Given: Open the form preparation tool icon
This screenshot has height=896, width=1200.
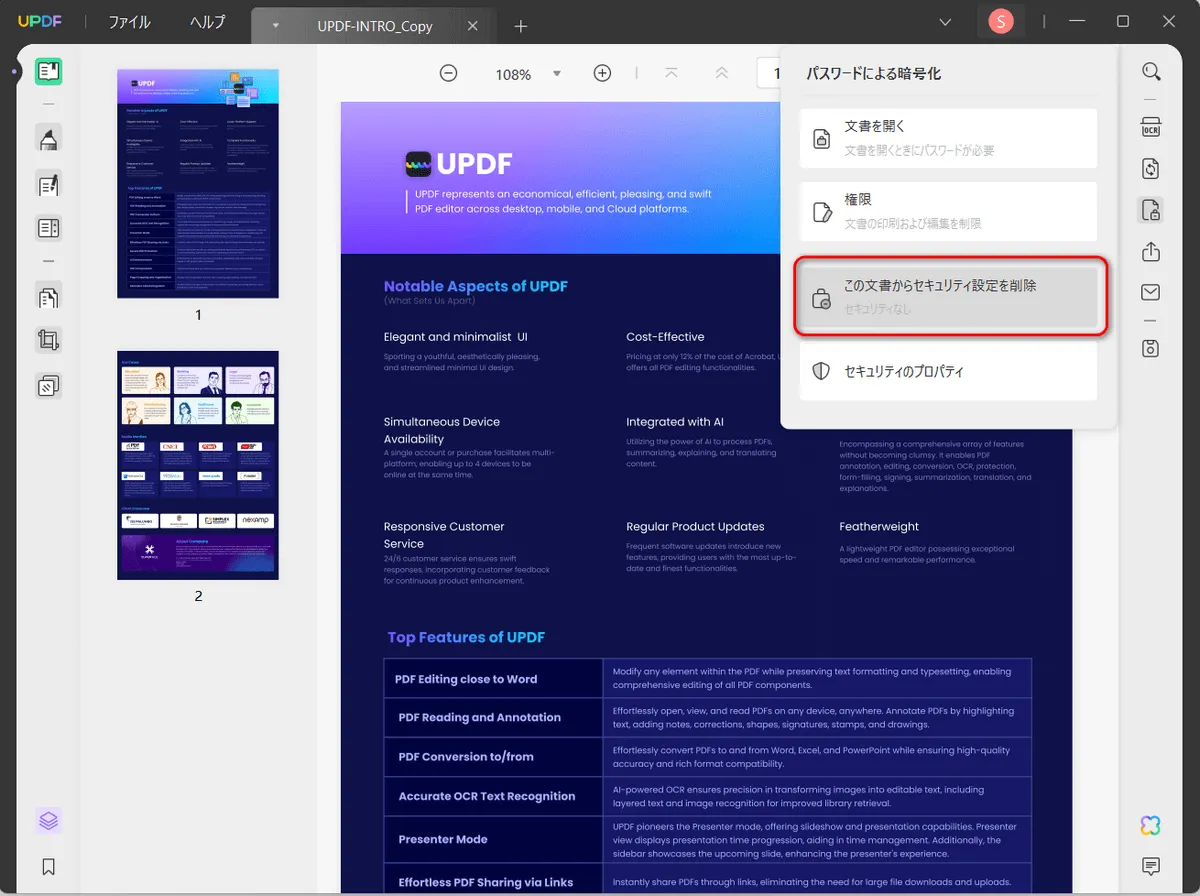Looking at the screenshot, I should coord(49,228).
